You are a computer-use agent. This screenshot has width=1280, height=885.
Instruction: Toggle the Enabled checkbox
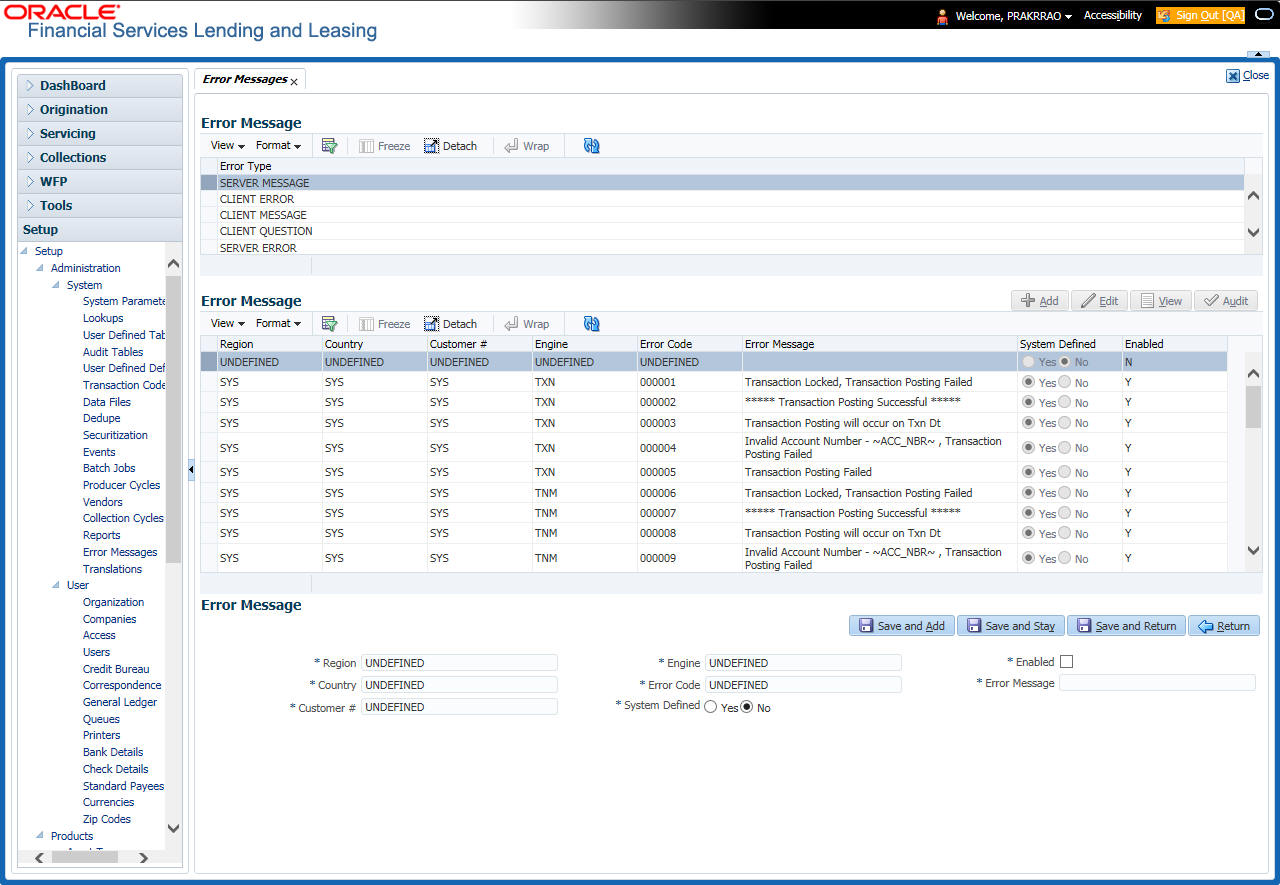(x=1066, y=661)
